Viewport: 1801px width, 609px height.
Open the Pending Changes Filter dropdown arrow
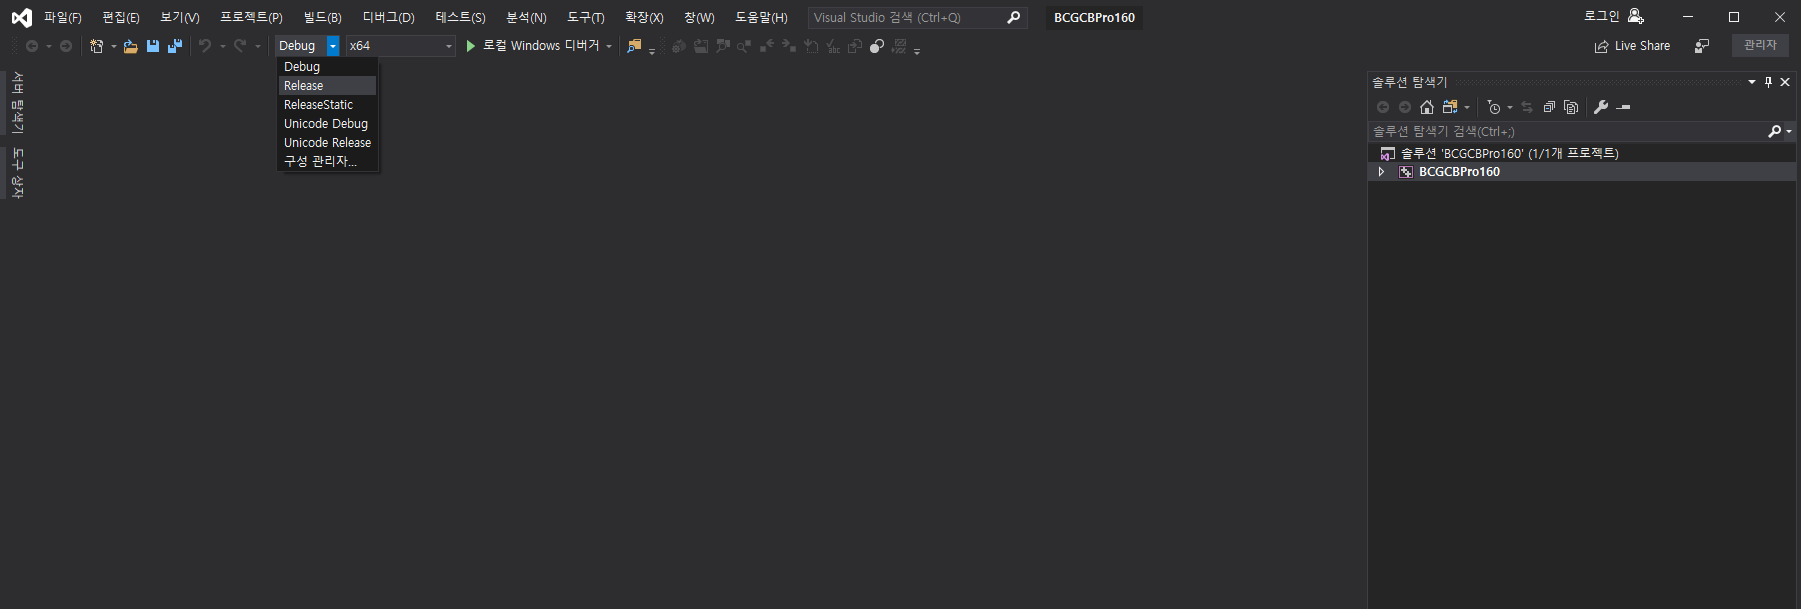tap(1510, 107)
